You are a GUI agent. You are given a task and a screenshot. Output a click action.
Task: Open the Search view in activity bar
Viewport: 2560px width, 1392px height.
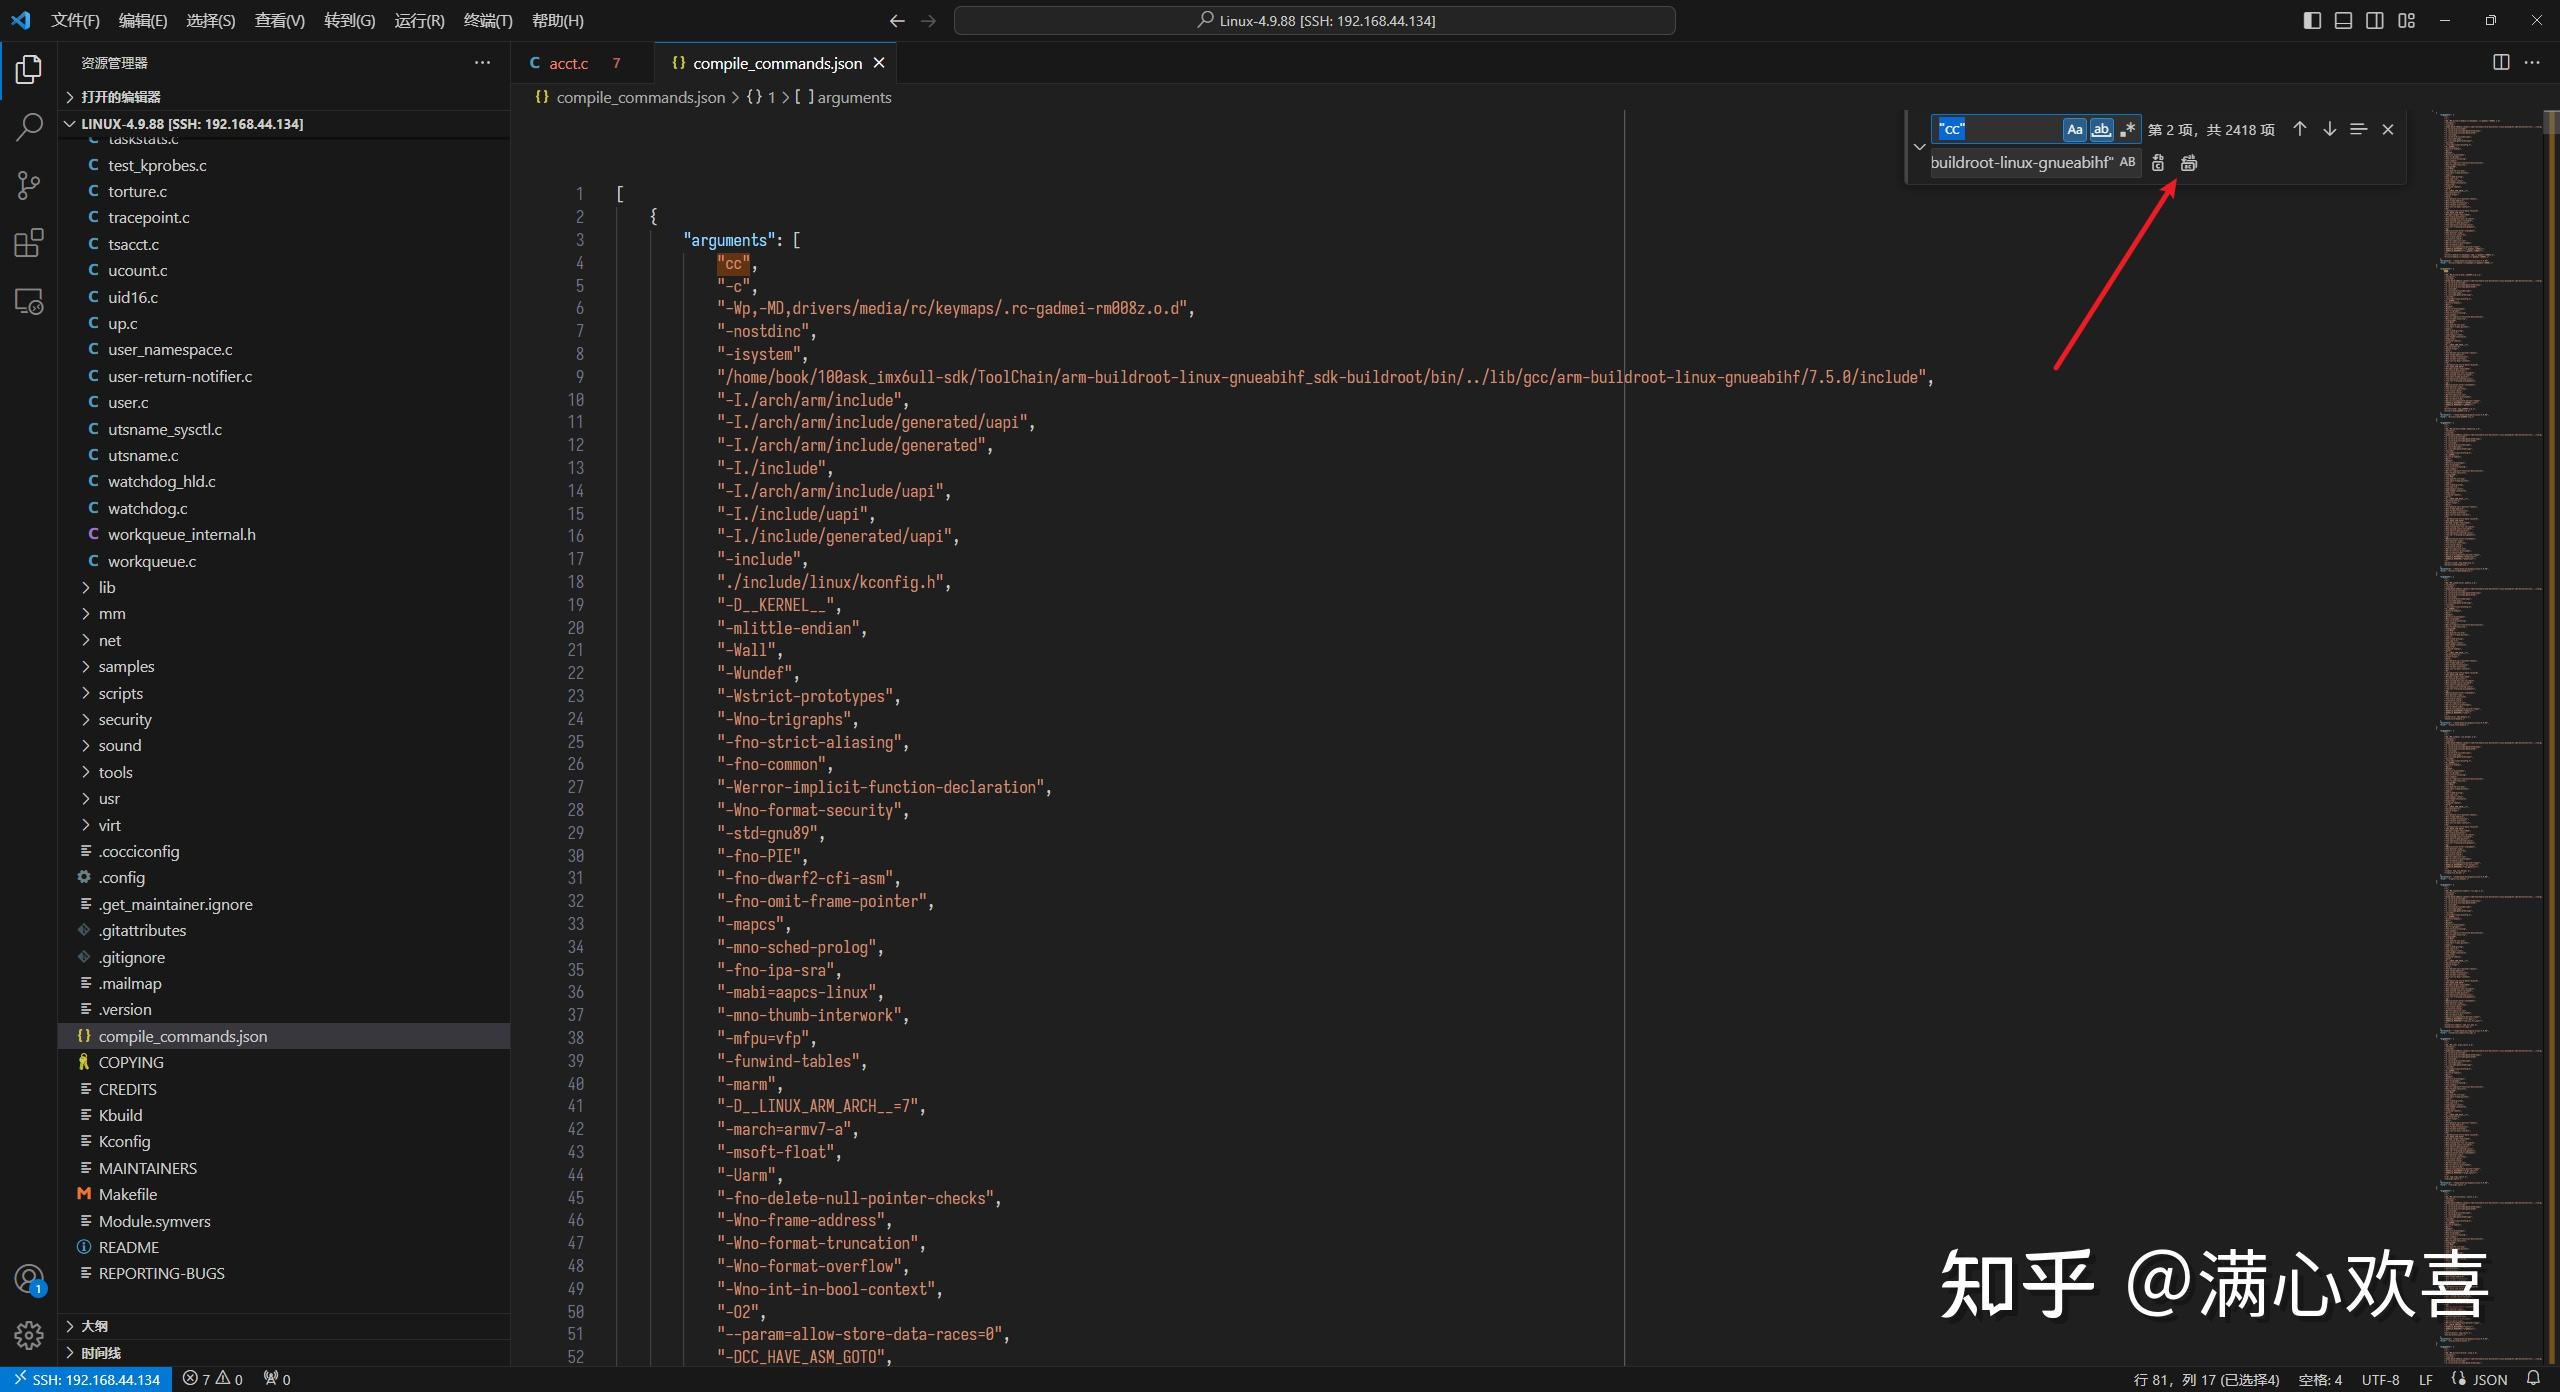pyautogui.click(x=29, y=127)
